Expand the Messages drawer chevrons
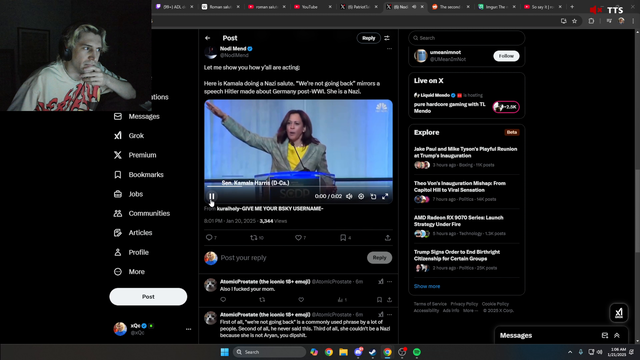Image resolution: width=640 pixels, height=360 pixels. point(617,336)
